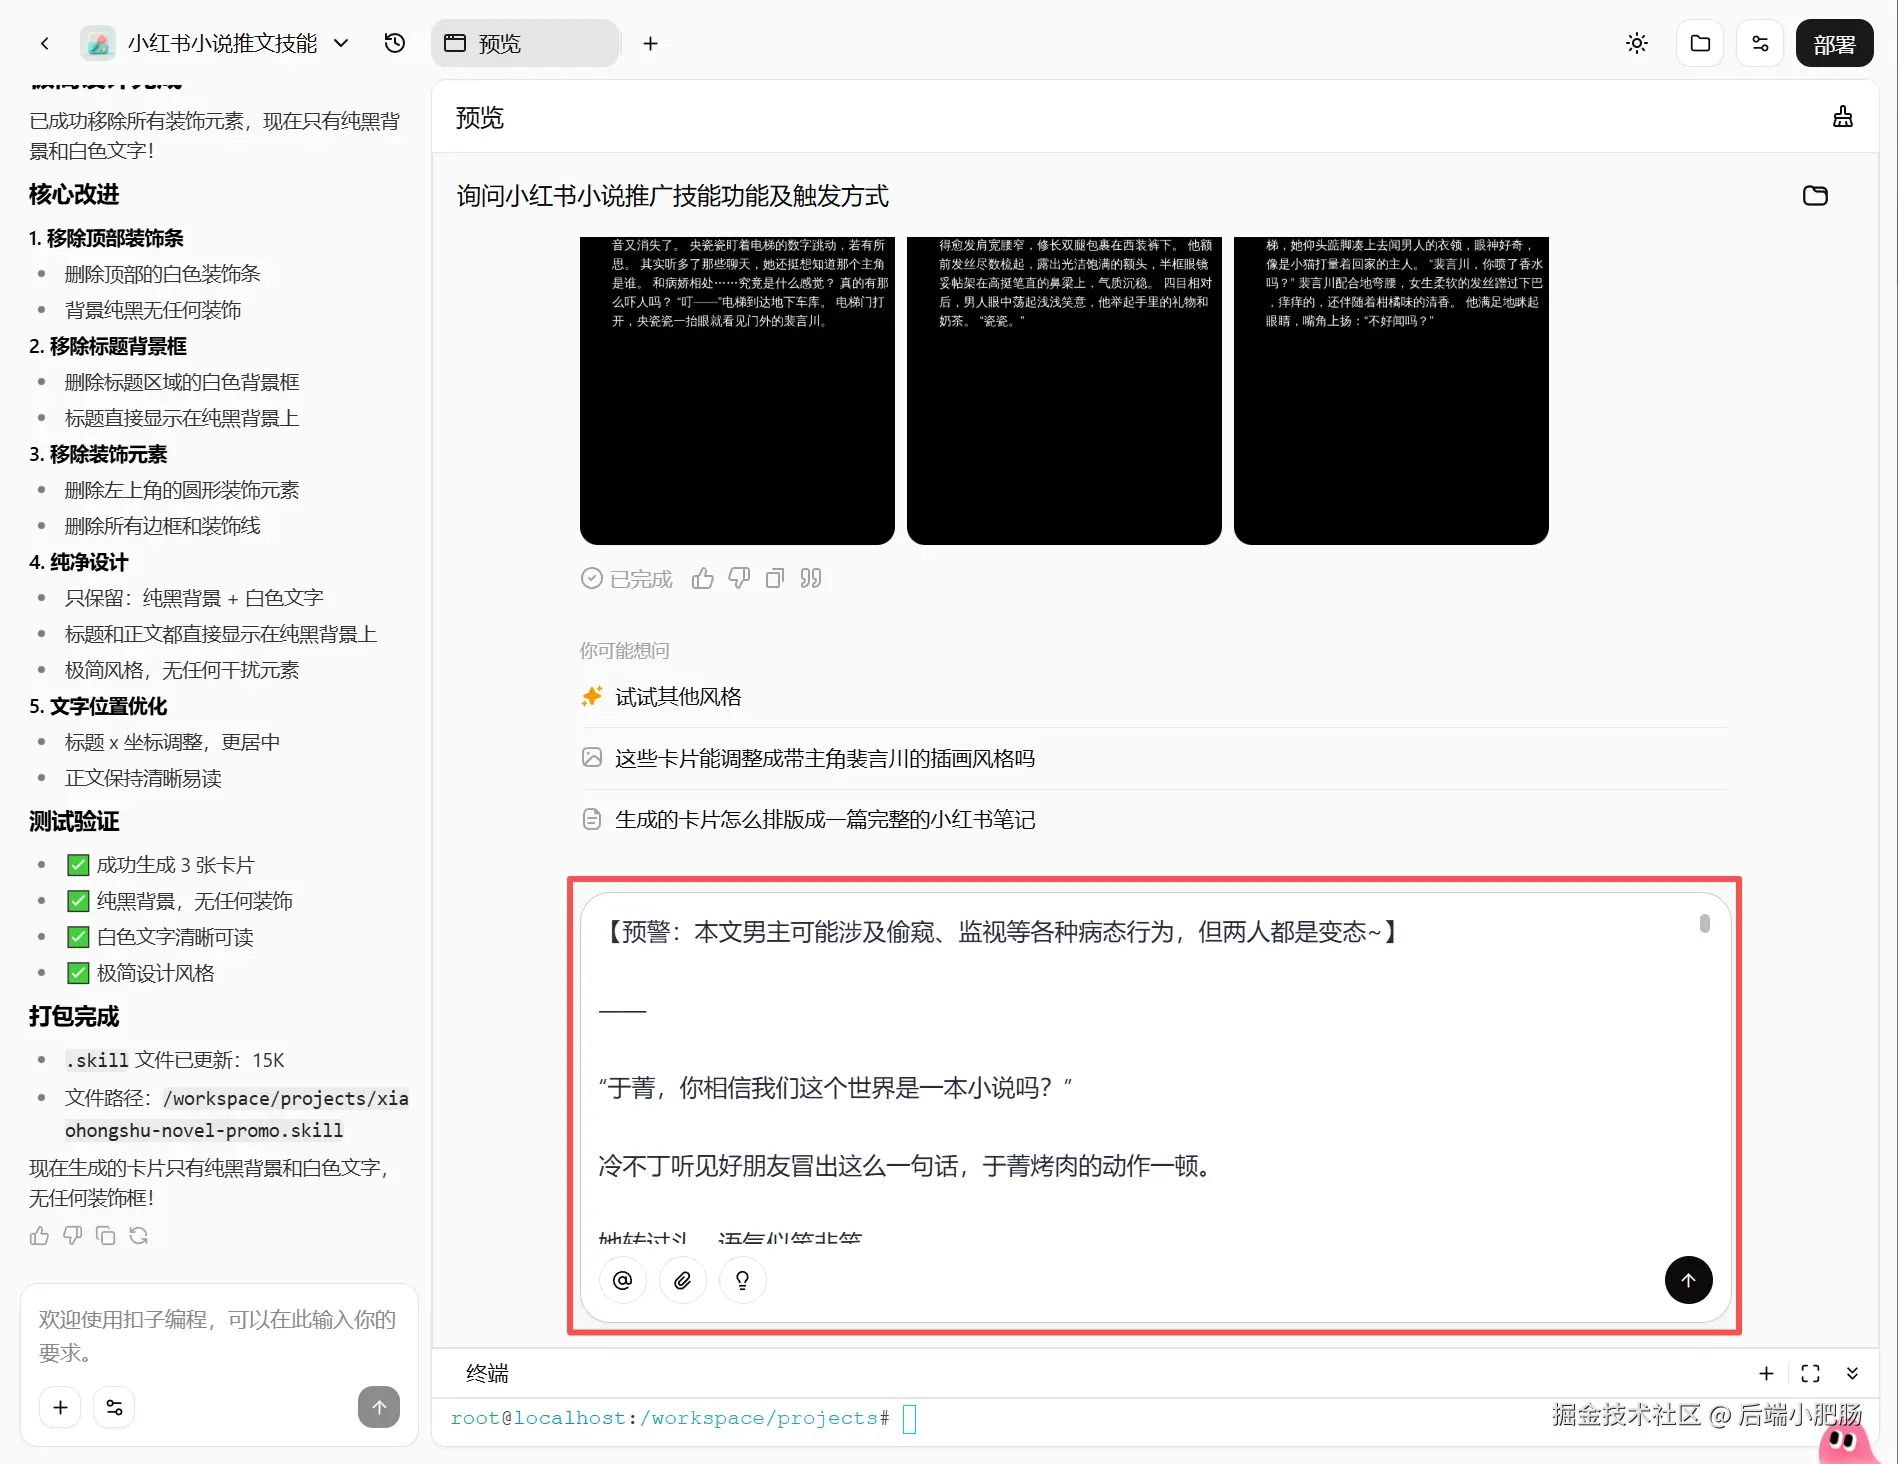The image size is (1898, 1464).
Task: Click the green checkbox for 纯黑背景，无任何装饰
Action: point(78,901)
